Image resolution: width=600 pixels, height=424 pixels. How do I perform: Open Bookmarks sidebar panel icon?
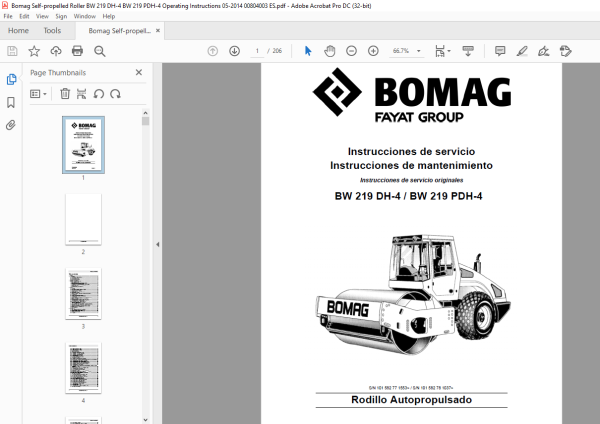click(11, 103)
